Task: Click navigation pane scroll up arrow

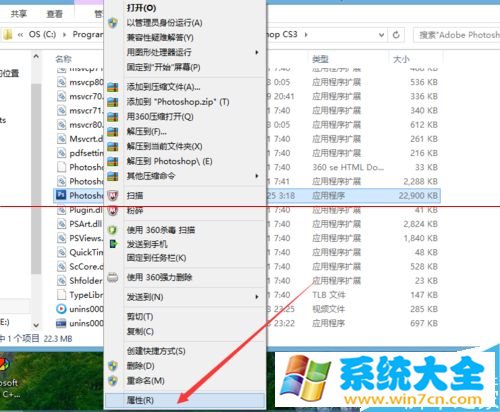Action: [36, 57]
